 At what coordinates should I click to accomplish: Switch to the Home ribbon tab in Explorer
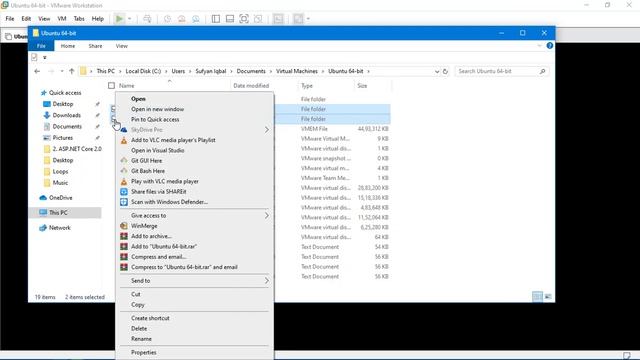[68, 46]
